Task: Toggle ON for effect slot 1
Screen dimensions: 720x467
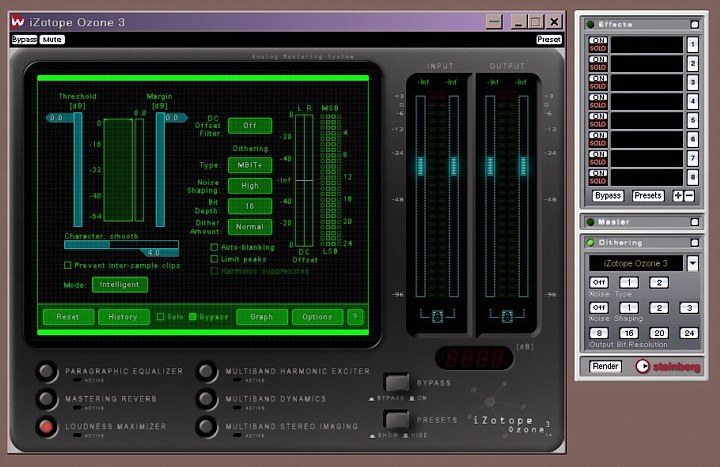Action: pyautogui.click(x=598, y=40)
